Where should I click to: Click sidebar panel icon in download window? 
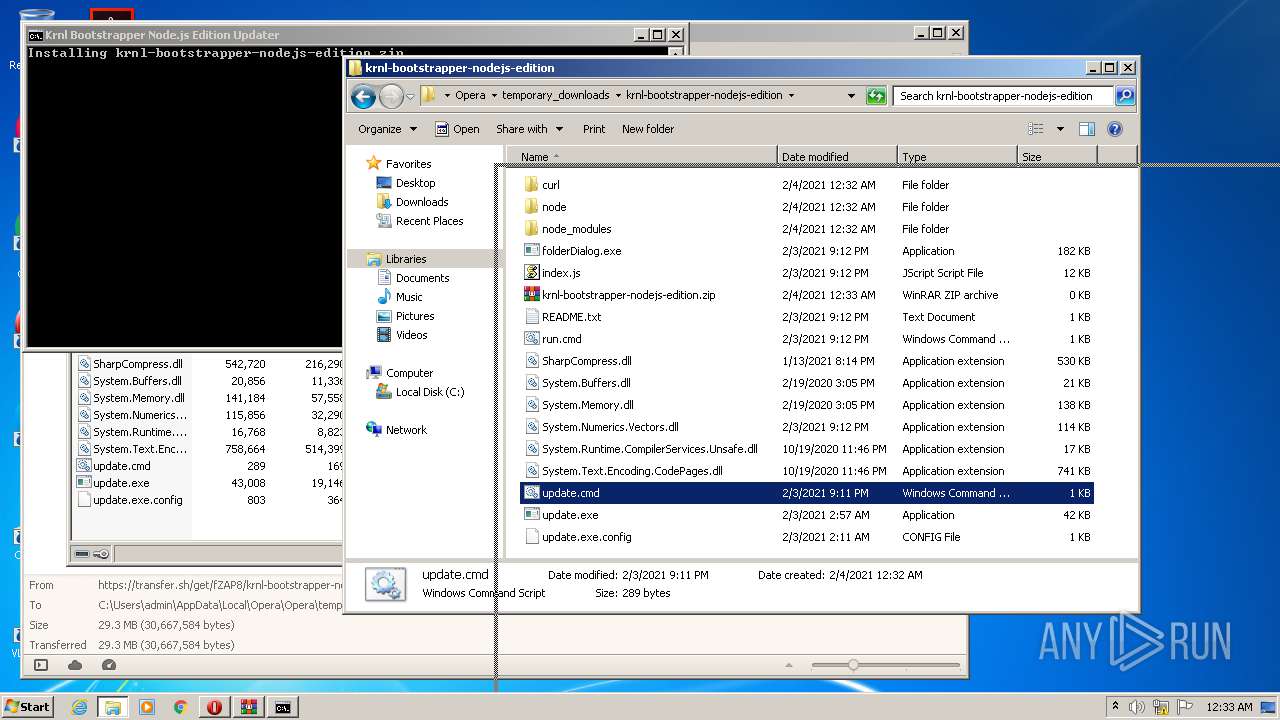[41, 665]
